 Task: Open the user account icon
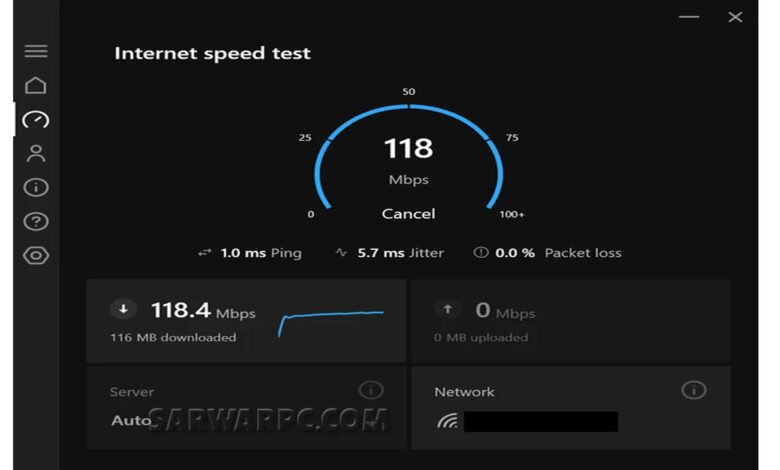pos(36,153)
